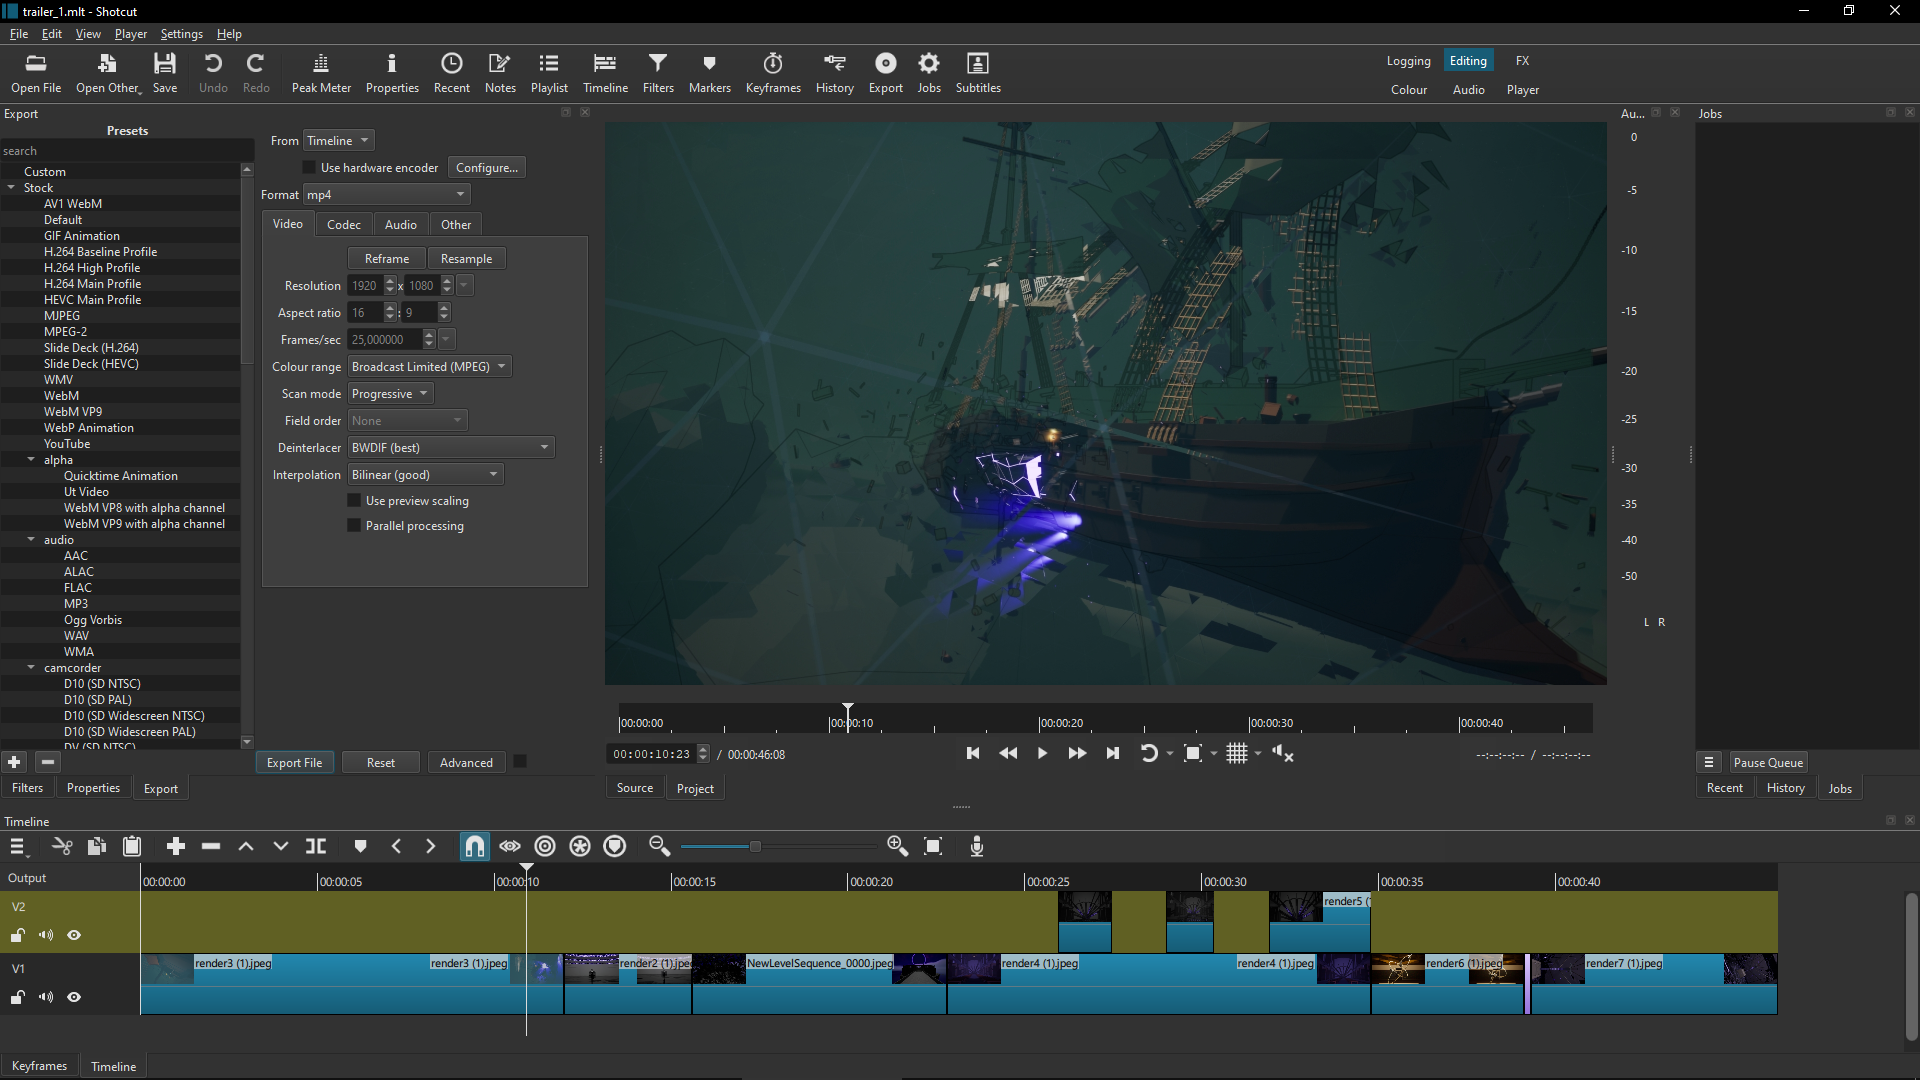The height and width of the screenshot is (1080, 1920).
Task: Click record audio microphone icon
Action: (x=977, y=847)
